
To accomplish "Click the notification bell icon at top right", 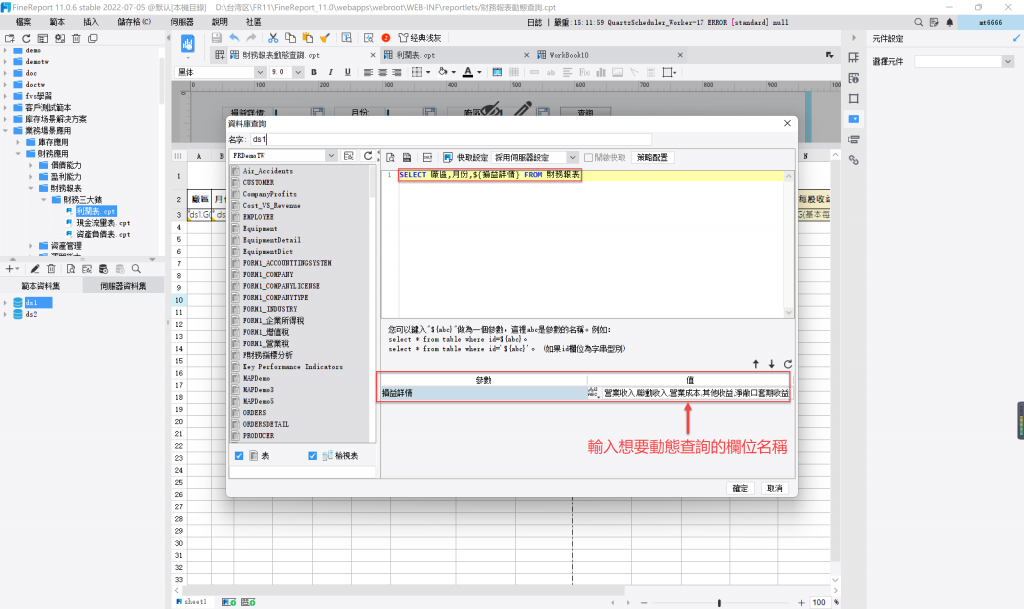I will [950, 22].
